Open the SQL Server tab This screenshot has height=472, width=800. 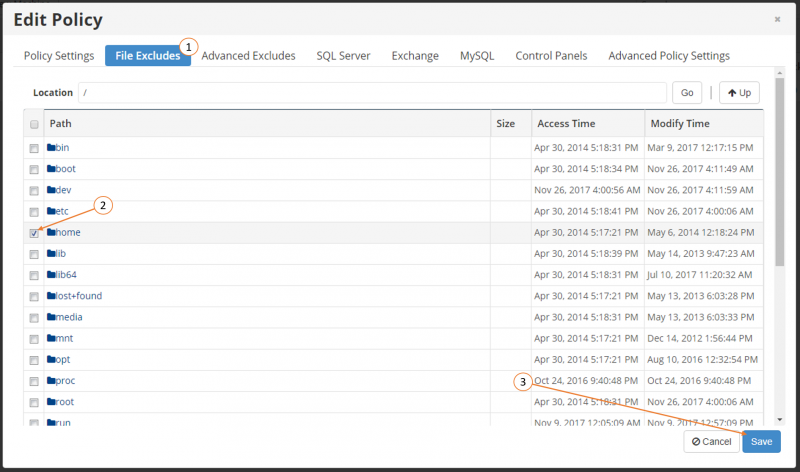point(343,56)
